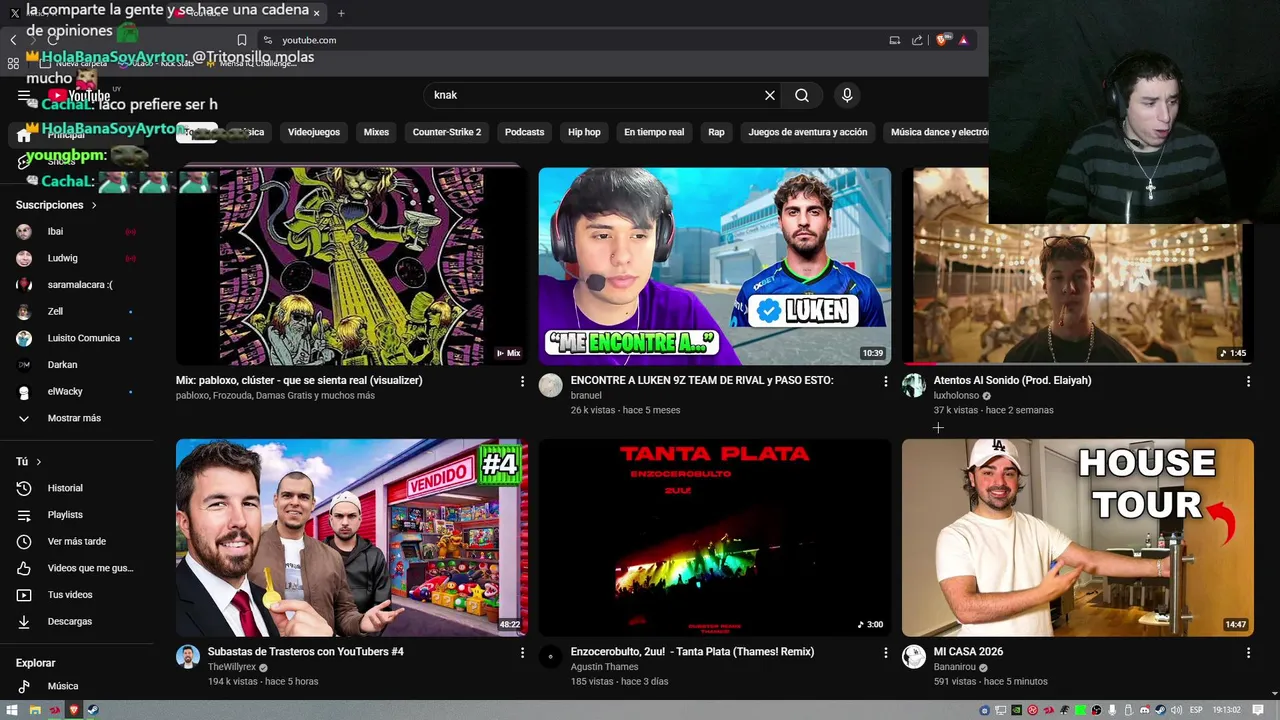Open Ver más tarde in the sidebar
The height and width of the screenshot is (720, 1280).
tap(76, 542)
